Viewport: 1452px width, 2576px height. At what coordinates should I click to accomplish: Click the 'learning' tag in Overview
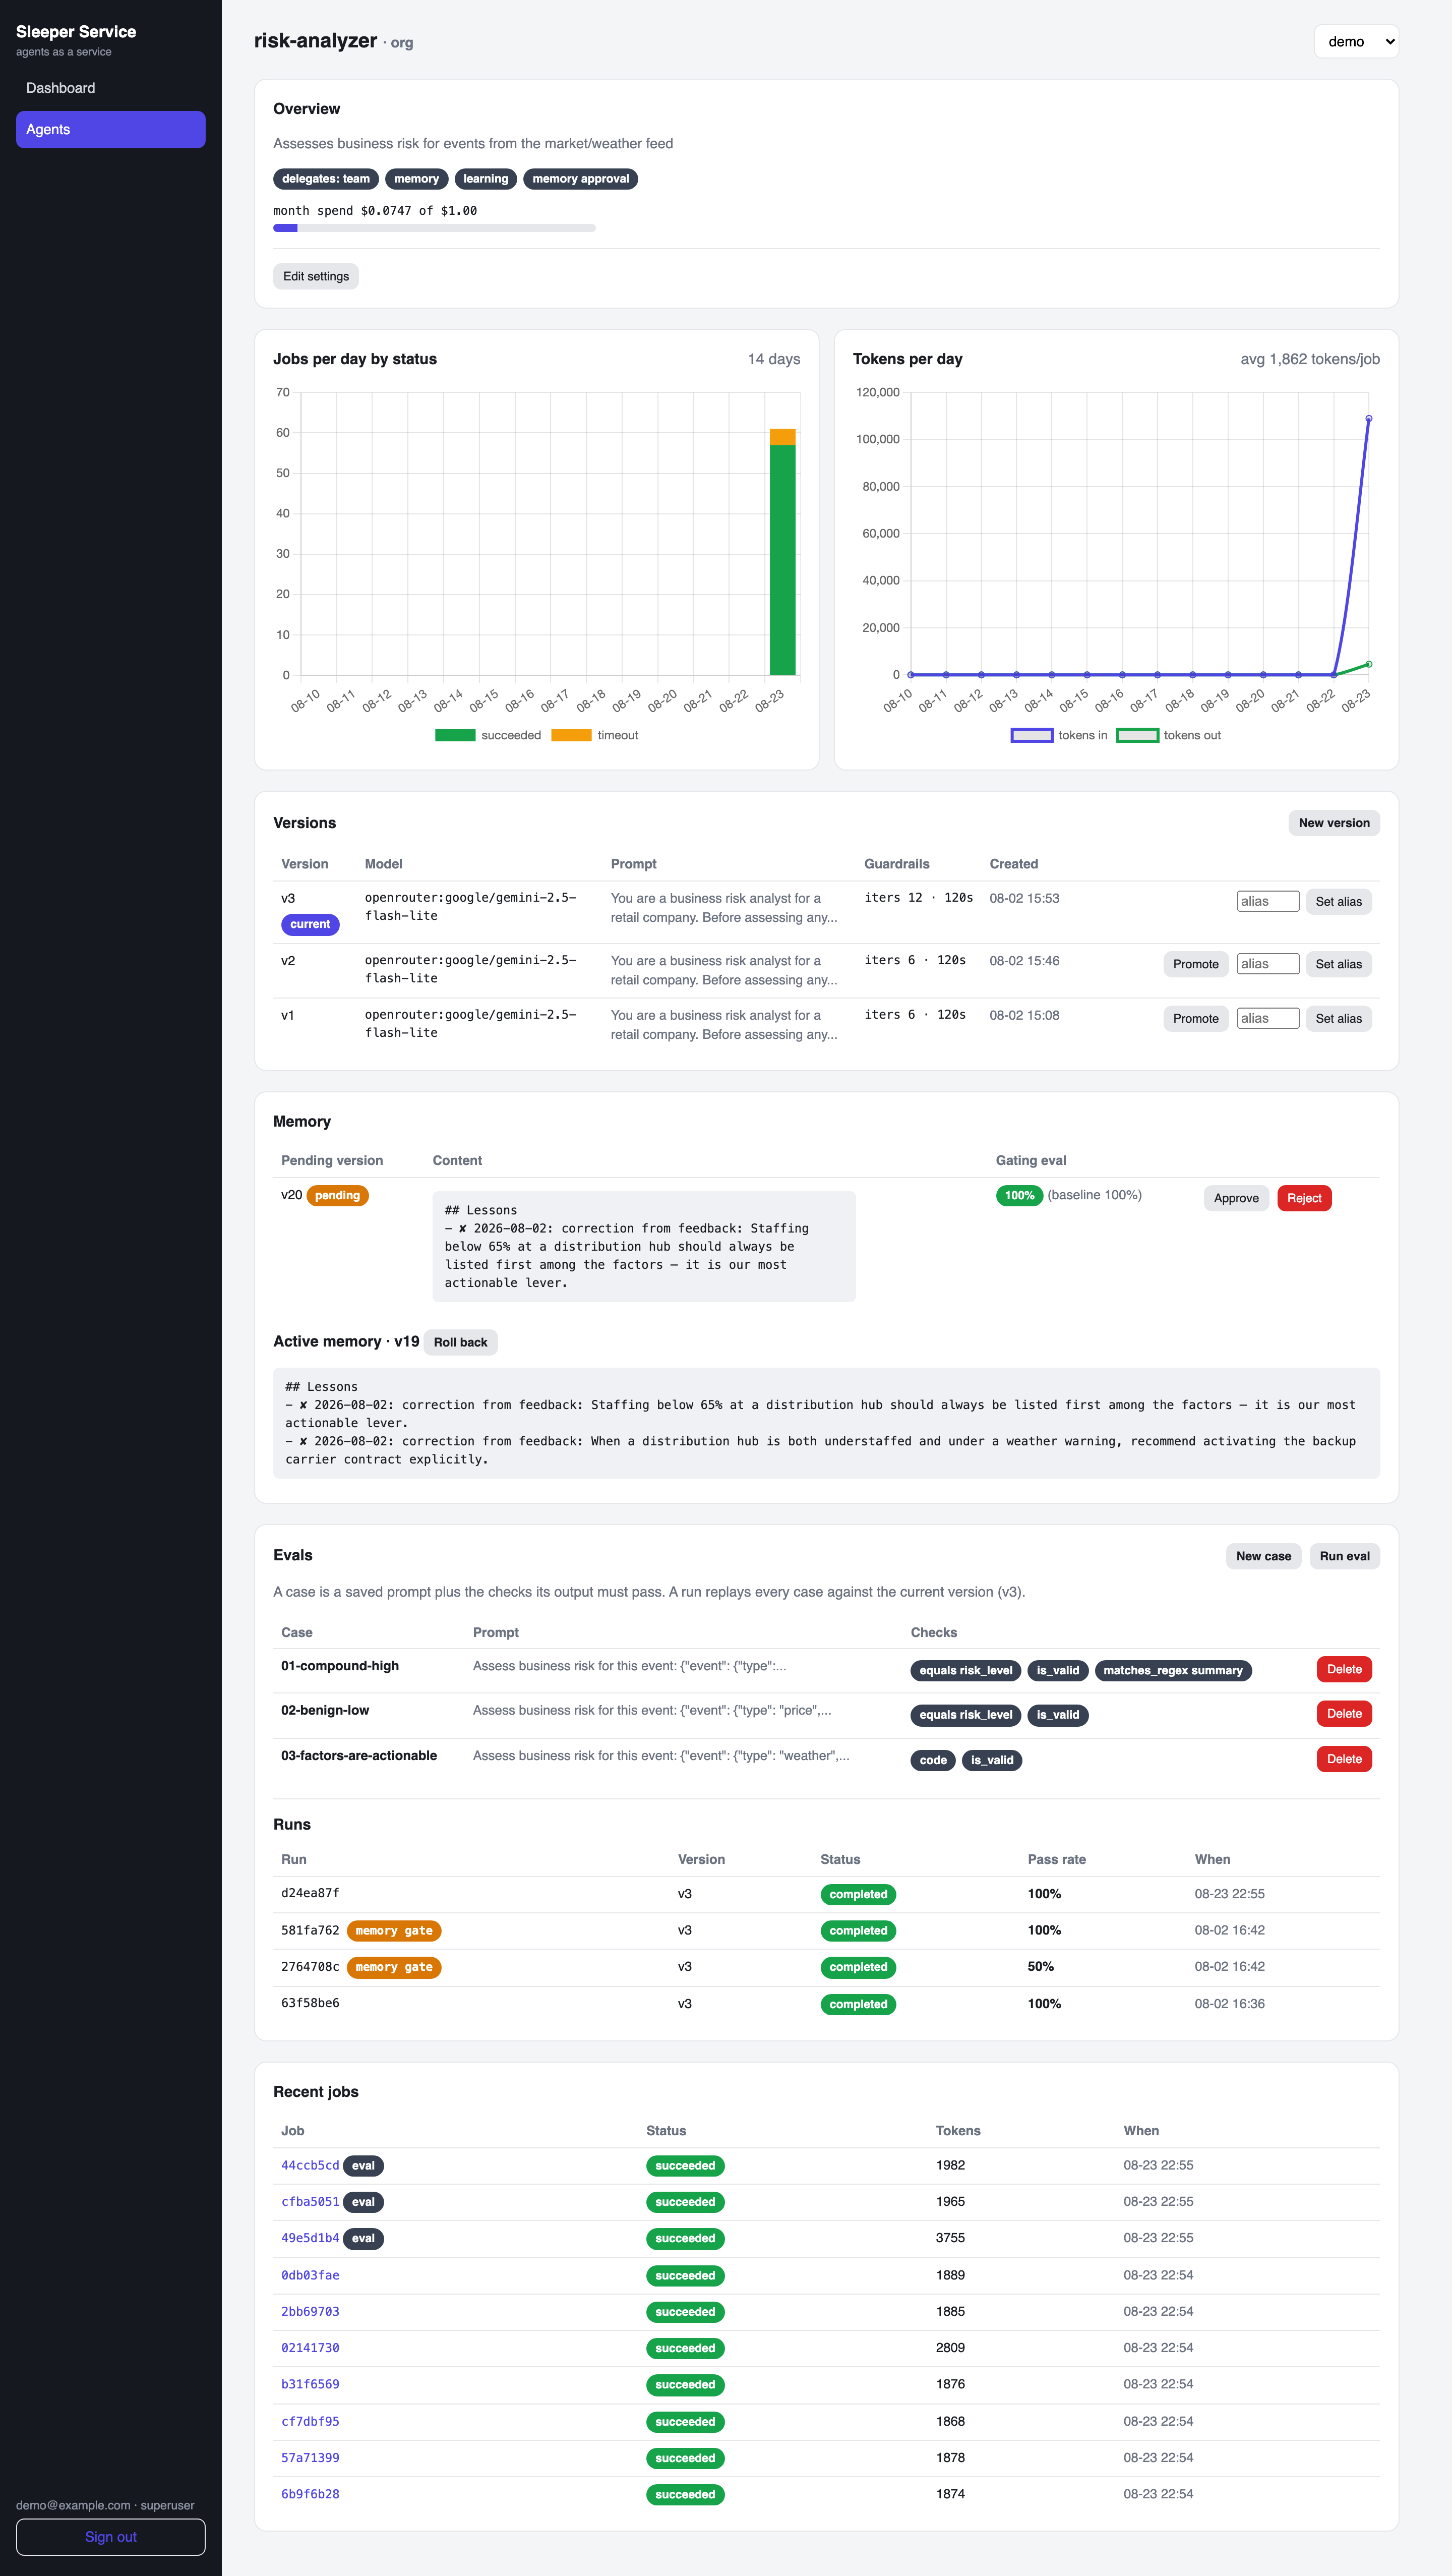485,179
